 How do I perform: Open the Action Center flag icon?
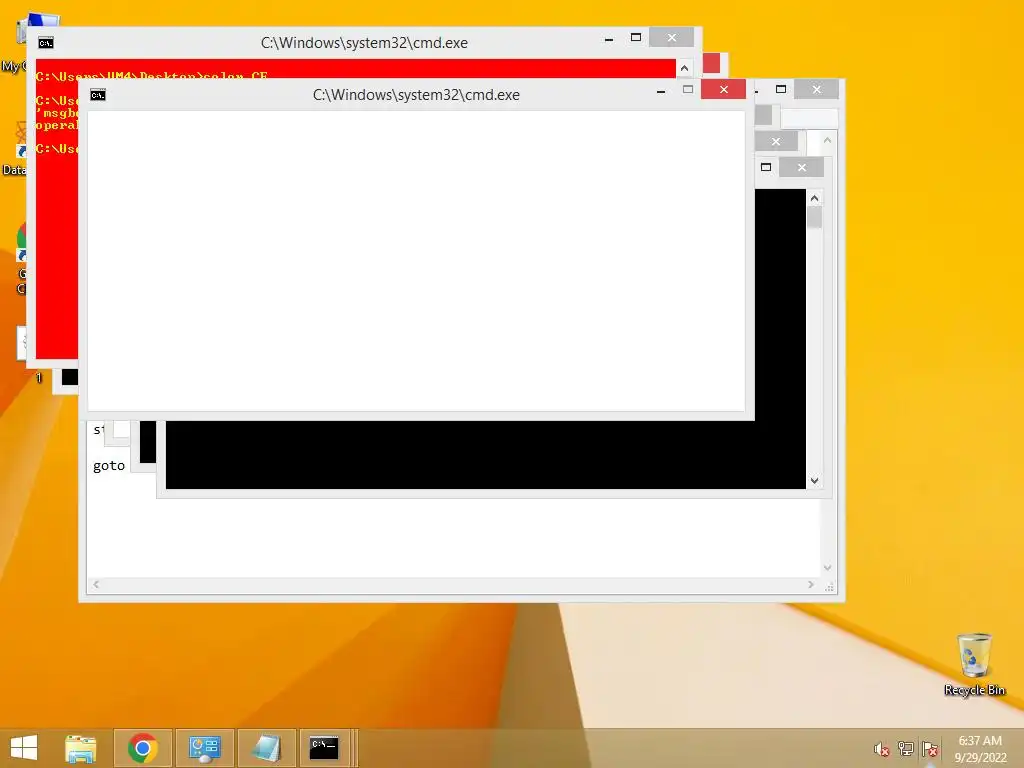tap(930, 749)
